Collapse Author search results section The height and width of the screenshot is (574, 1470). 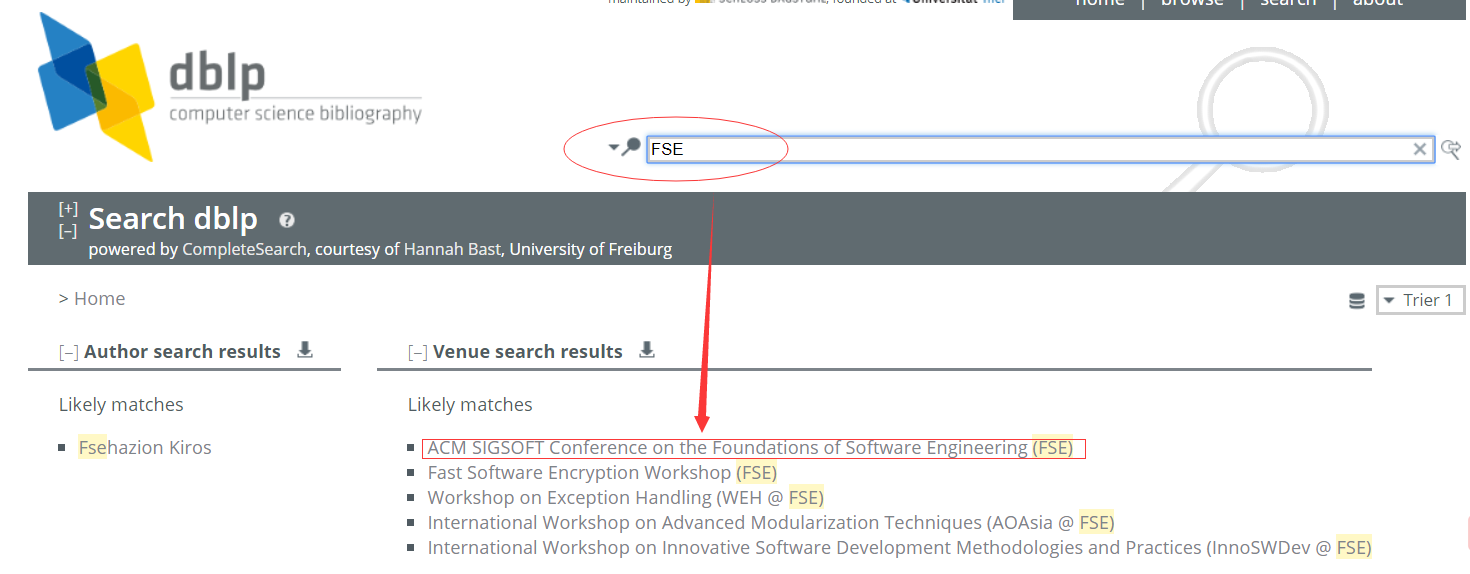pyautogui.click(x=69, y=352)
